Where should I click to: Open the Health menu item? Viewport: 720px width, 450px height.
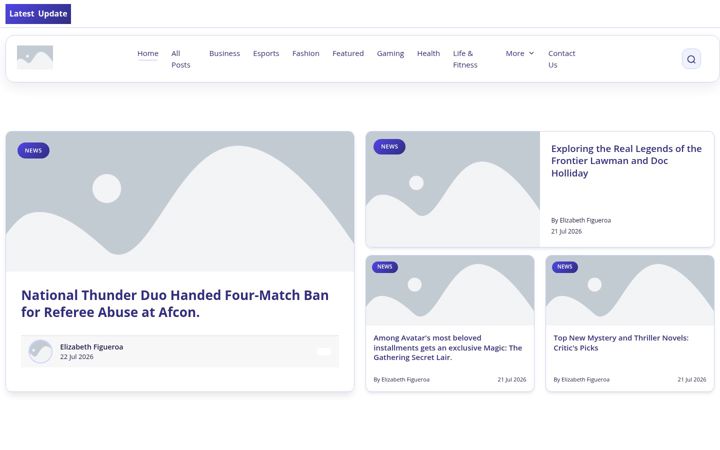click(428, 53)
